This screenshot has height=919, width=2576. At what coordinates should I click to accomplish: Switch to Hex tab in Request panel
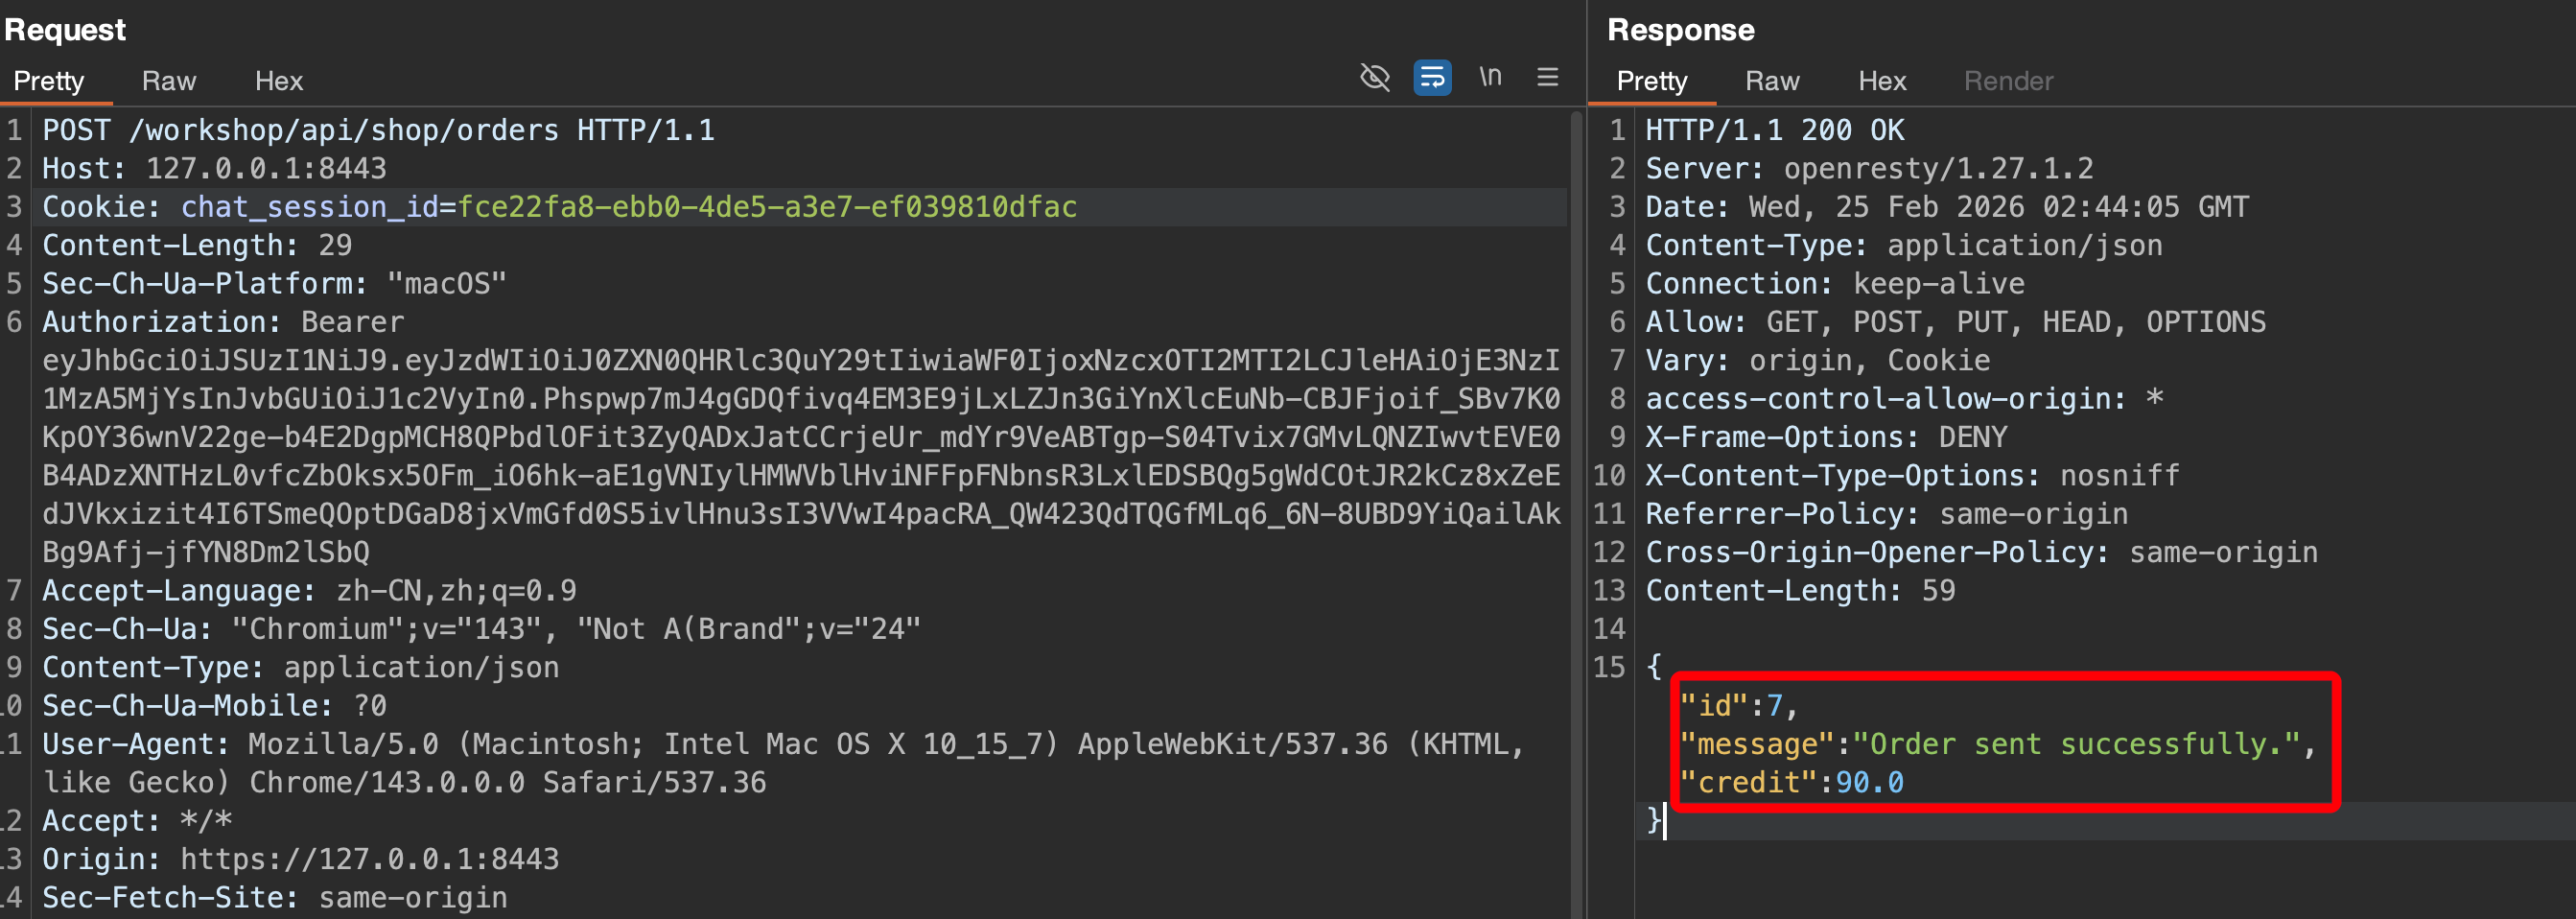(x=278, y=81)
